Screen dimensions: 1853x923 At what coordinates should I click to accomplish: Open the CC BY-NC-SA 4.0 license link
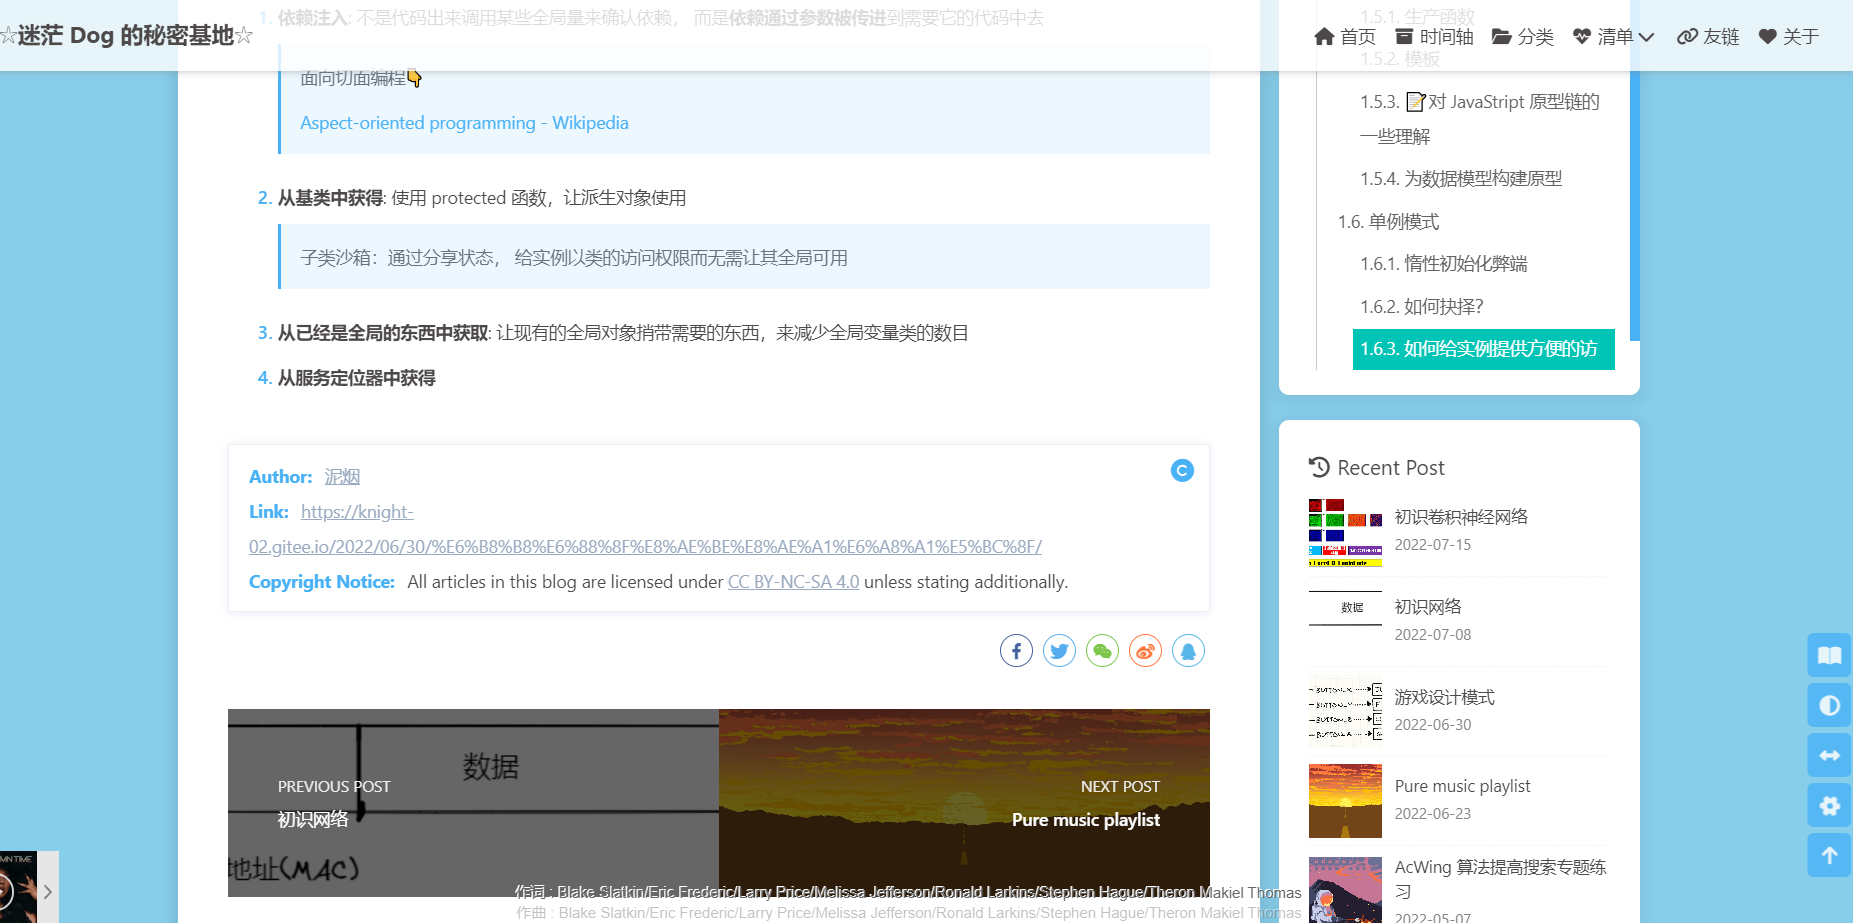point(793,581)
